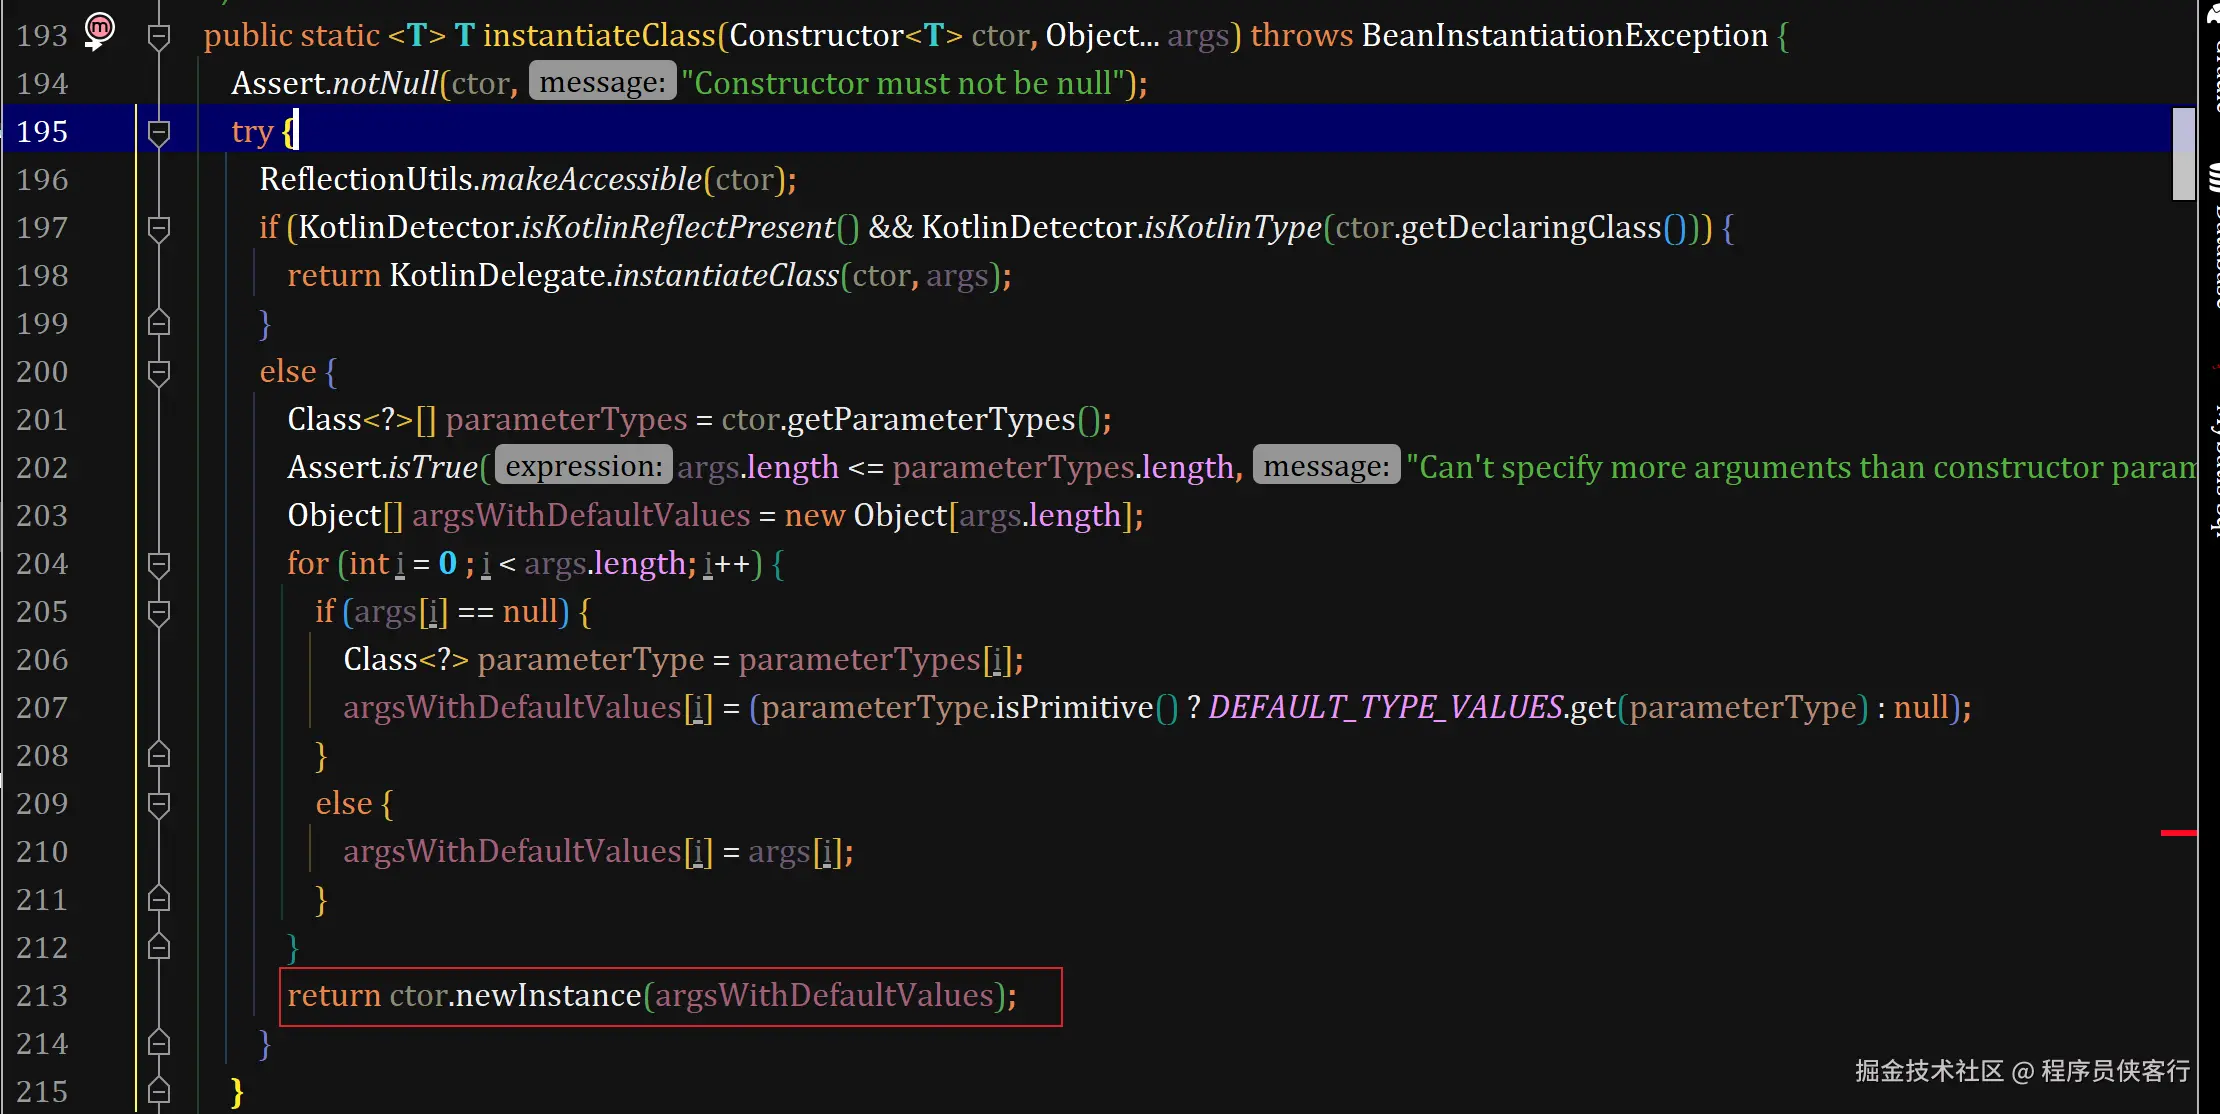Fold the inner else block on line 209
The image size is (2220, 1114).
coord(159,804)
